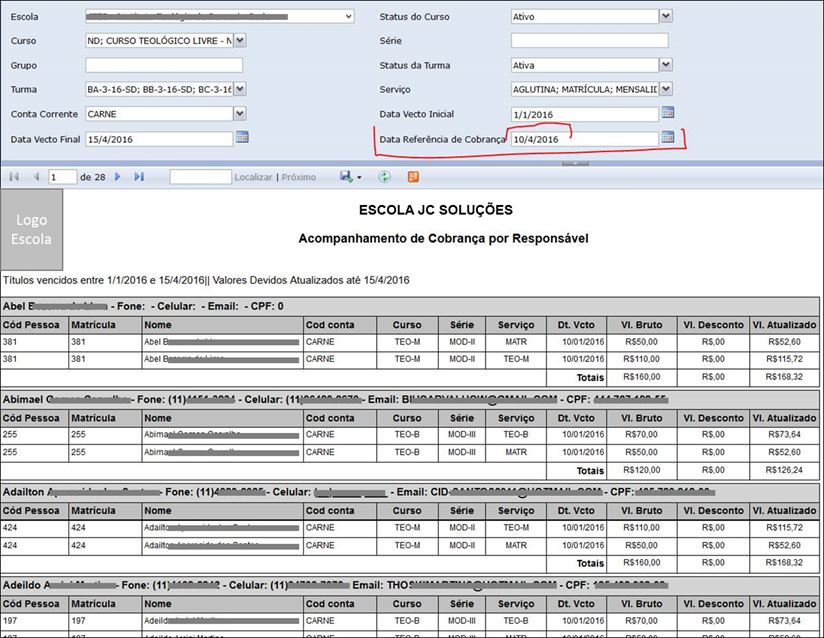Viewport: 824px width, 638px height.
Task: Go to next report page
Action: (x=118, y=177)
